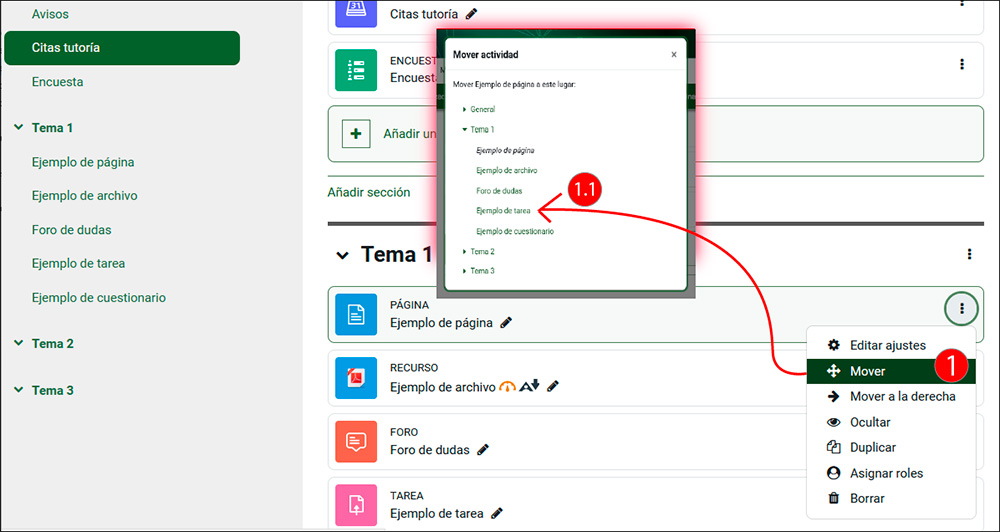Open Avisos in the sidebar
Screen dimensions: 1000x532
pos(50,13)
